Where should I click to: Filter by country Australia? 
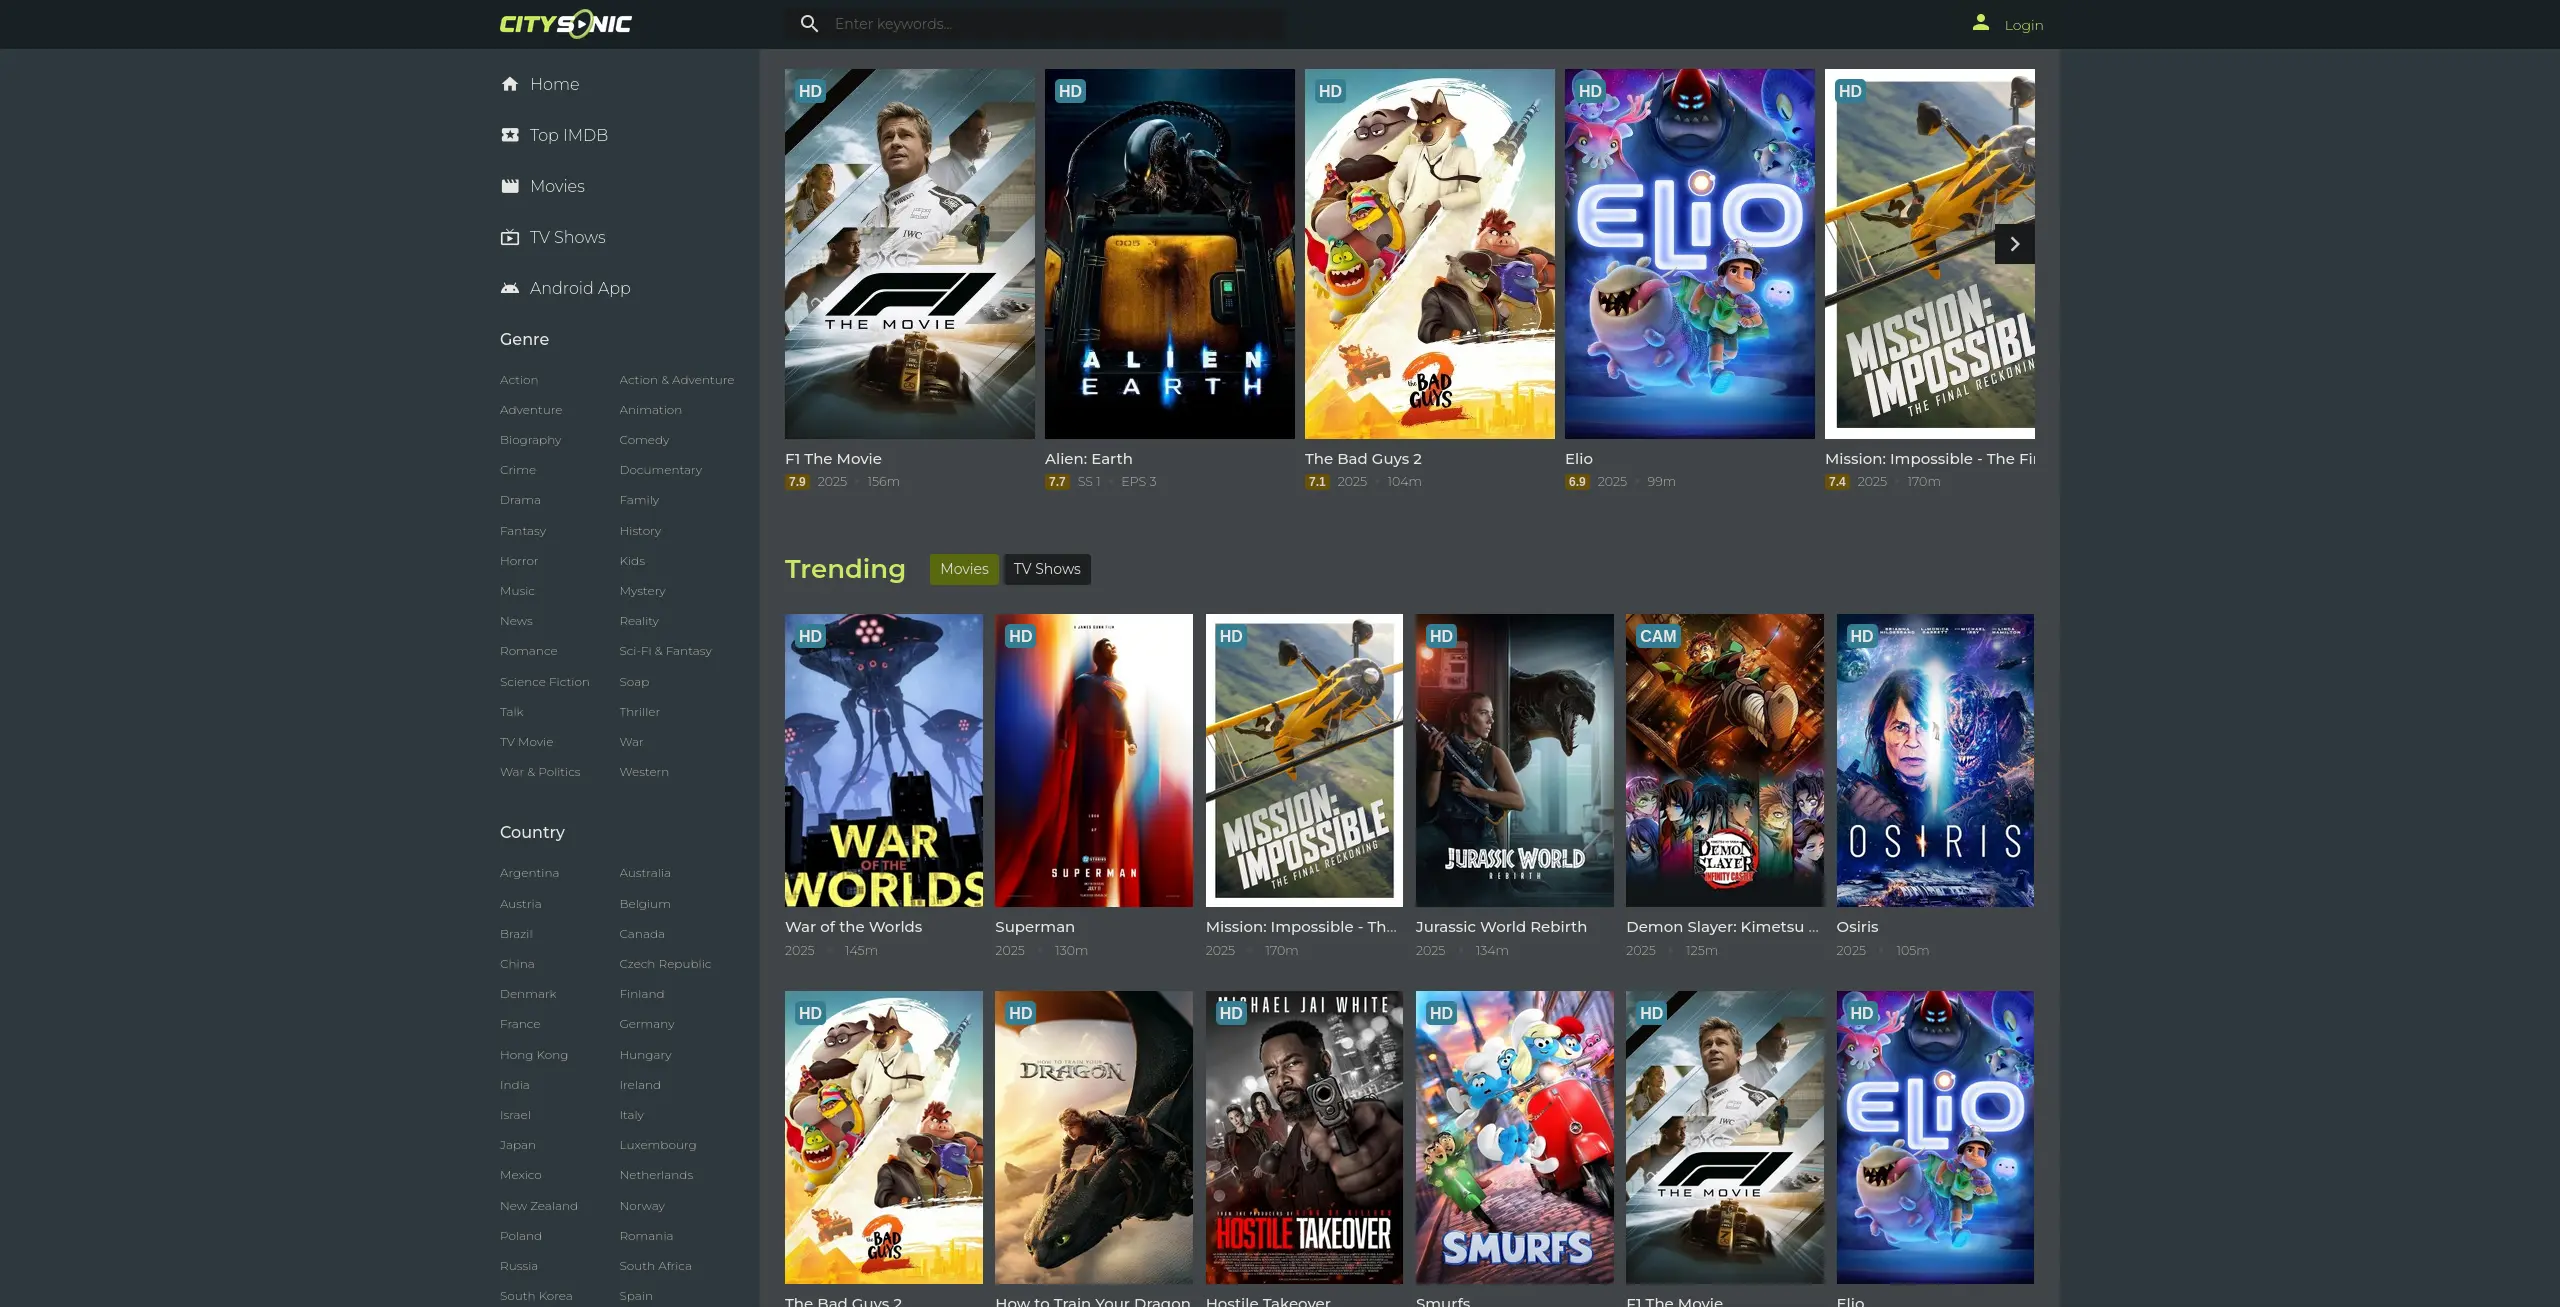click(x=645, y=873)
